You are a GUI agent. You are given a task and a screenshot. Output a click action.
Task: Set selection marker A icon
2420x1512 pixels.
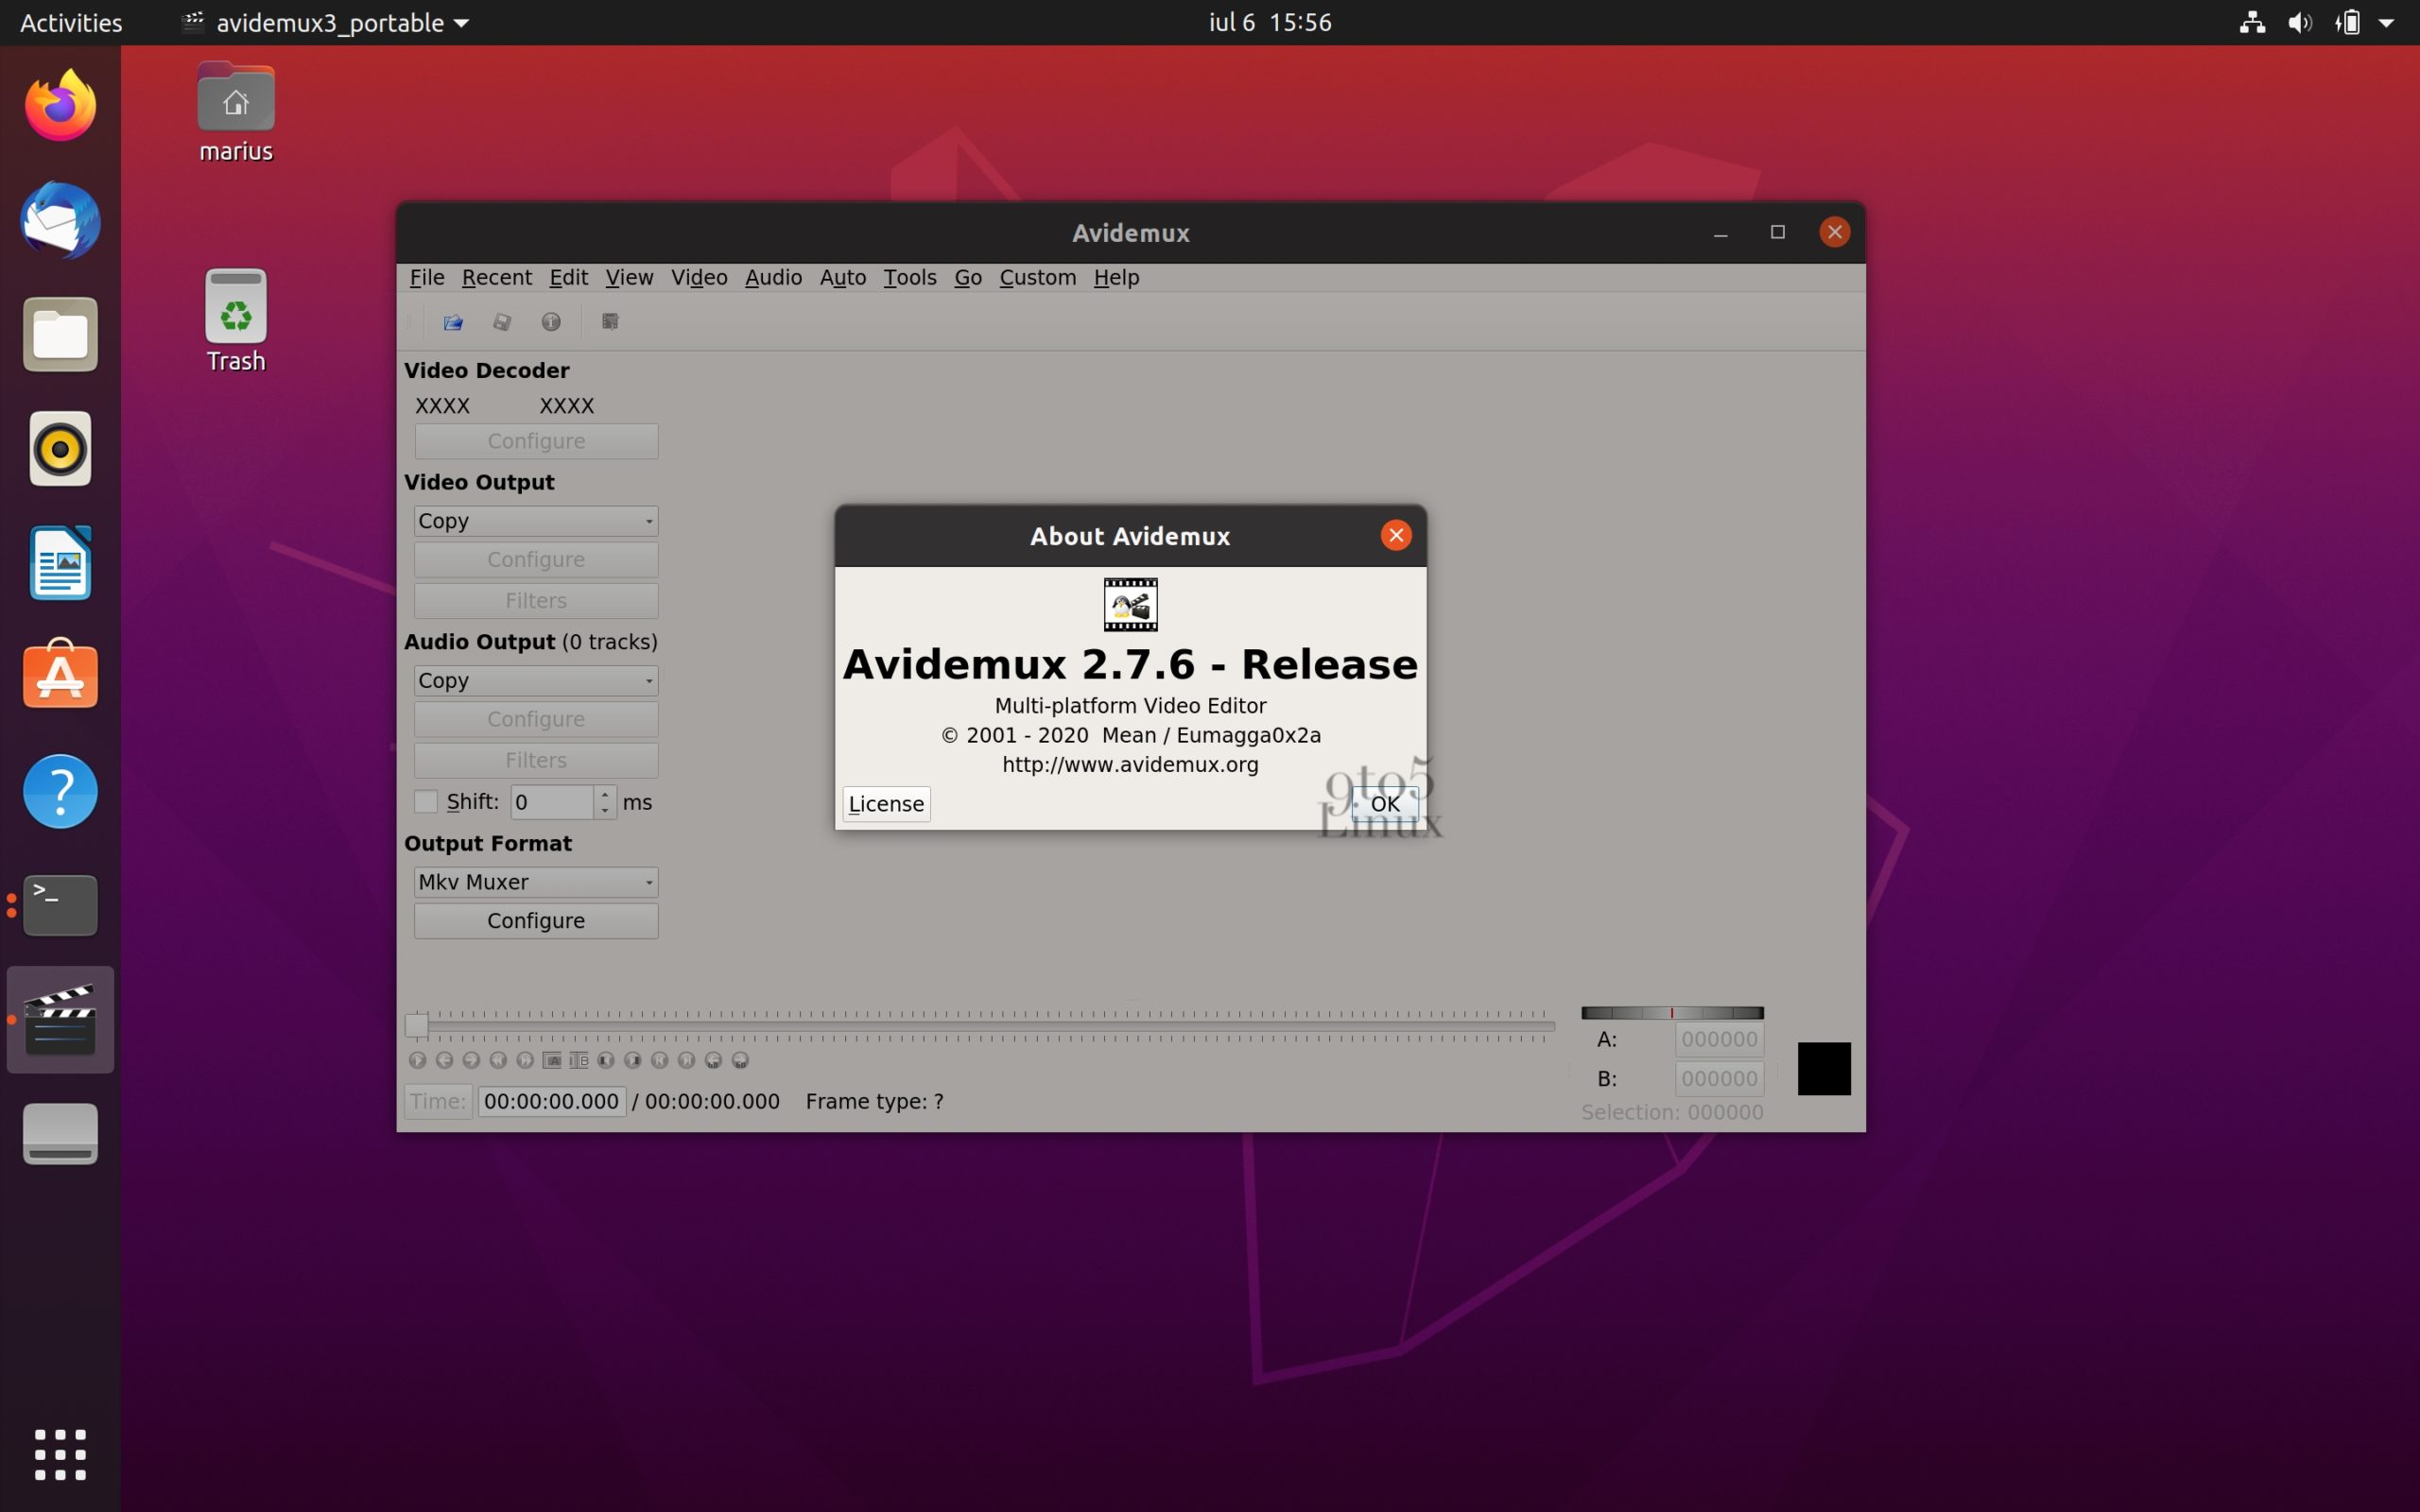pyautogui.click(x=552, y=1060)
